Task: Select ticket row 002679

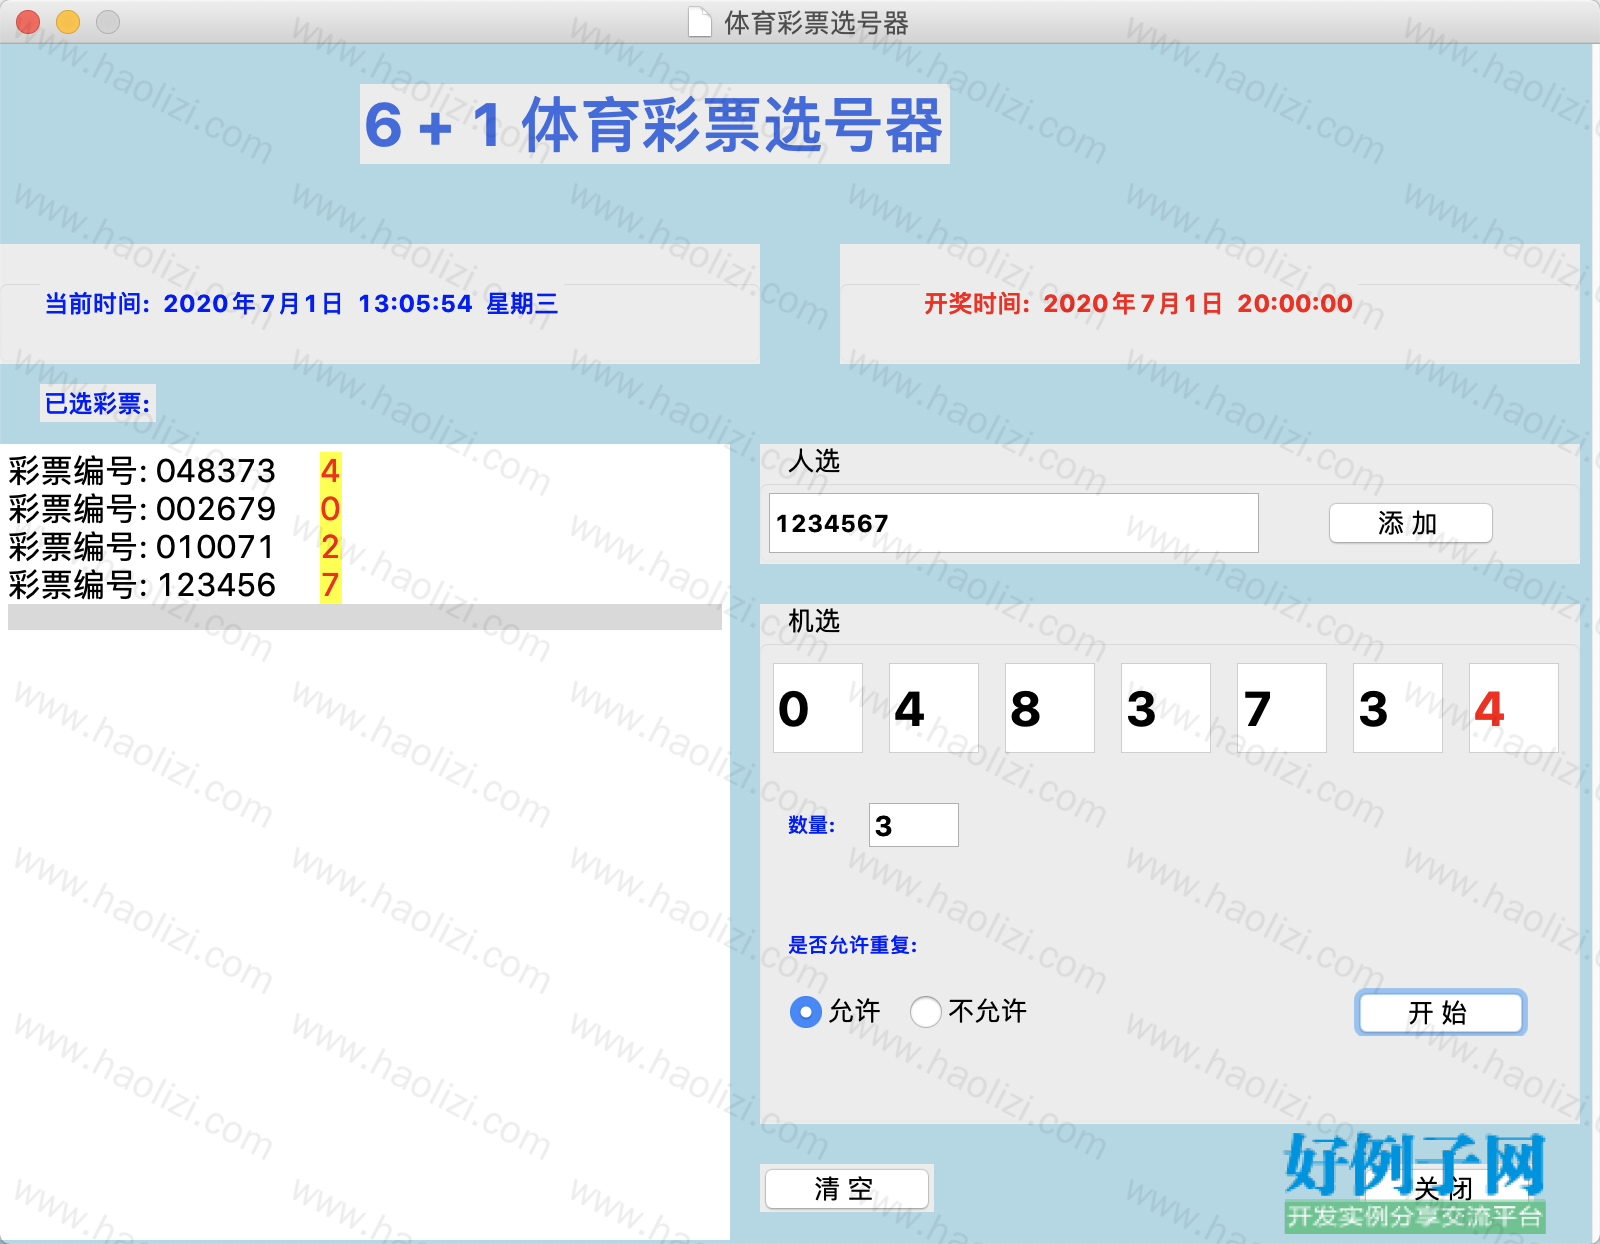Action: point(365,509)
